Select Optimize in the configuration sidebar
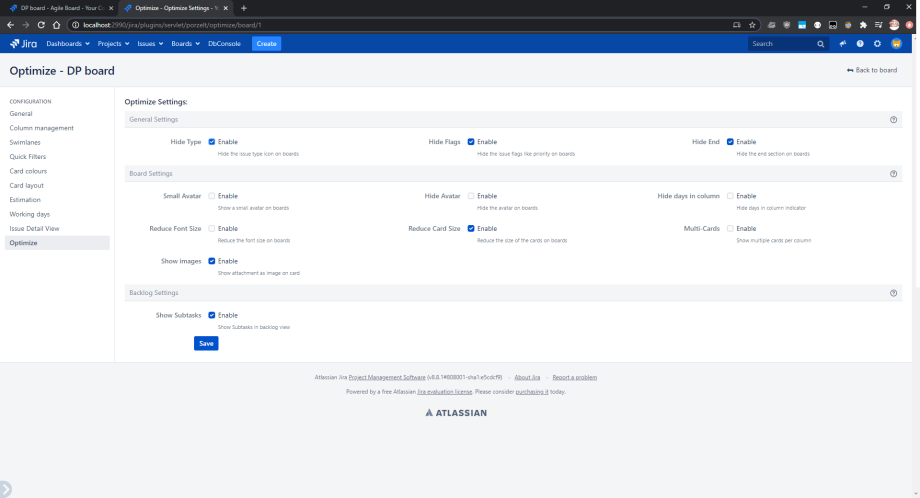Image resolution: width=920 pixels, height=498 pixels. pos(57,243)
